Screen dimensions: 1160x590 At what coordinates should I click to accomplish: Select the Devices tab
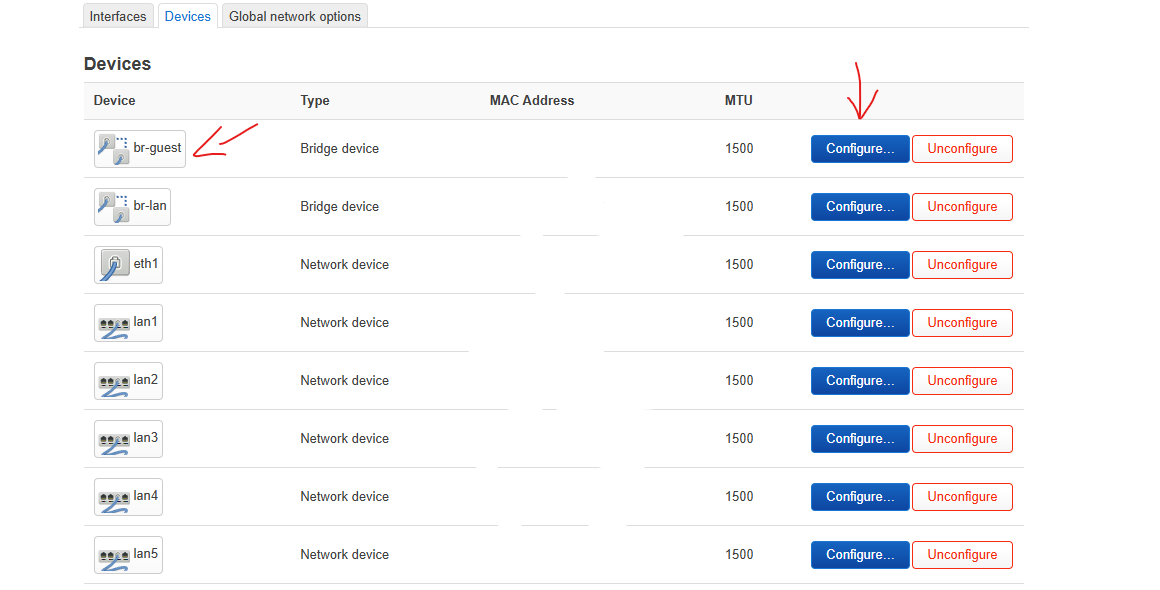(x=188, y=16)
